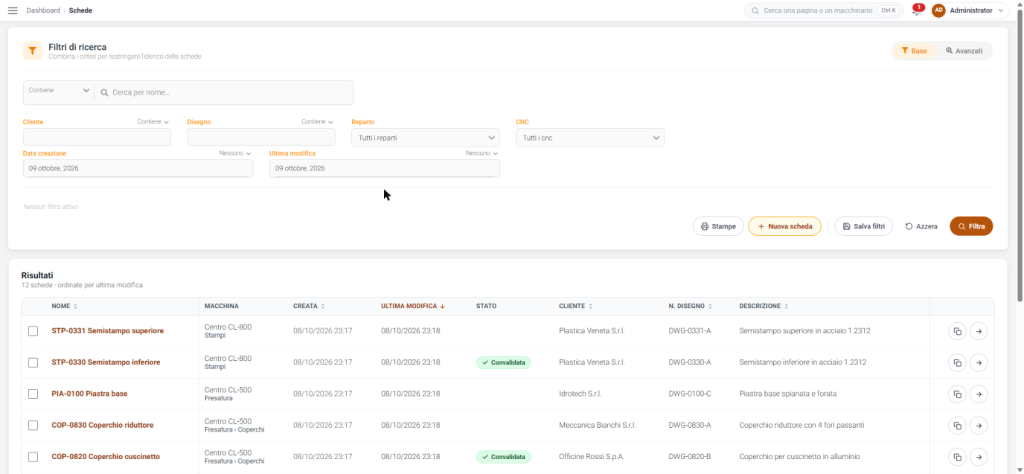Screen dimensions: 1024x474
Task: Sort results by the Creata column
Action: [x=309, y=306]
